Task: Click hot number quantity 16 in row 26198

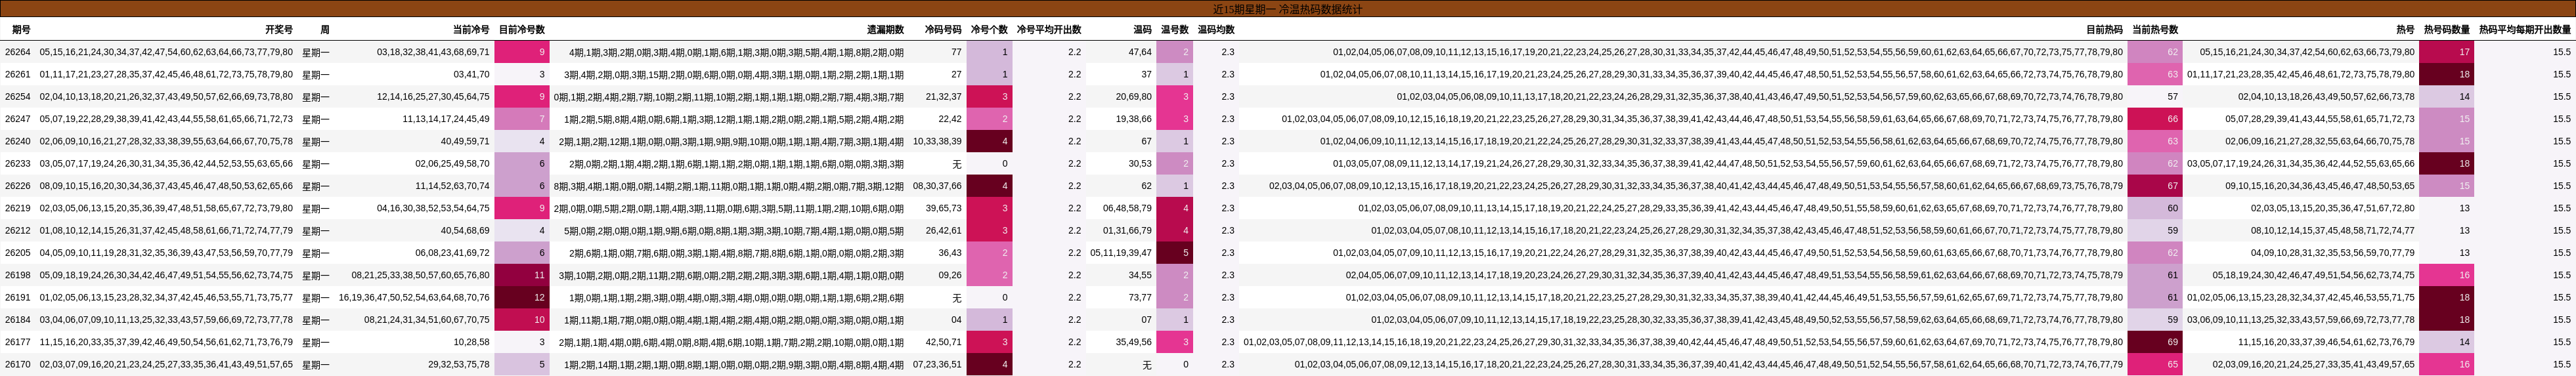Action: [2447, 275]
